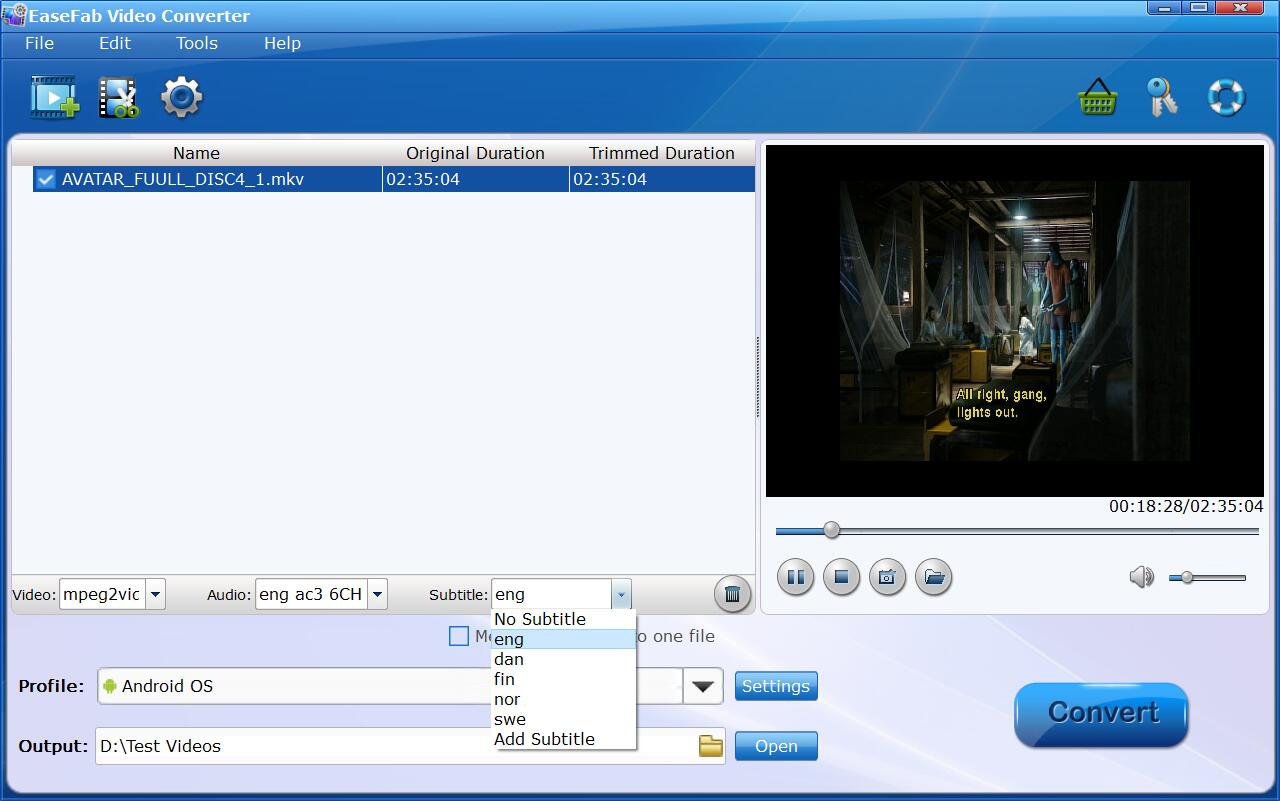
Task: Expand the Profile dropdown arrow
Action: tap(703, 686)
